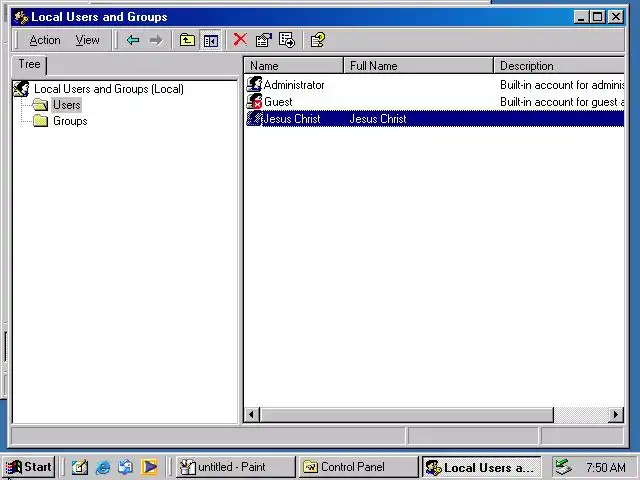The height and width of the screenshot is (480, 640).
Task: Click the Back arrow toolbar icon
Action: click(133, 40)
